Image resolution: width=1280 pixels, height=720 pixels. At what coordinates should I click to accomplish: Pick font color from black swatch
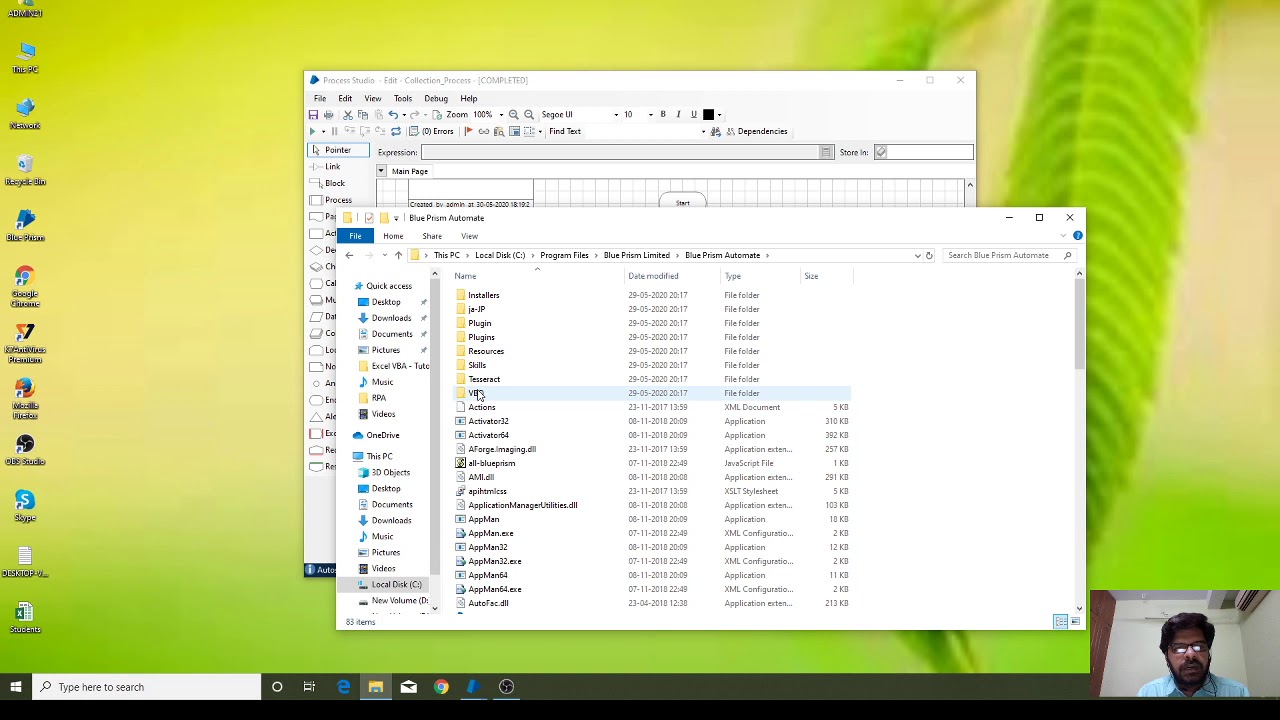709,115
